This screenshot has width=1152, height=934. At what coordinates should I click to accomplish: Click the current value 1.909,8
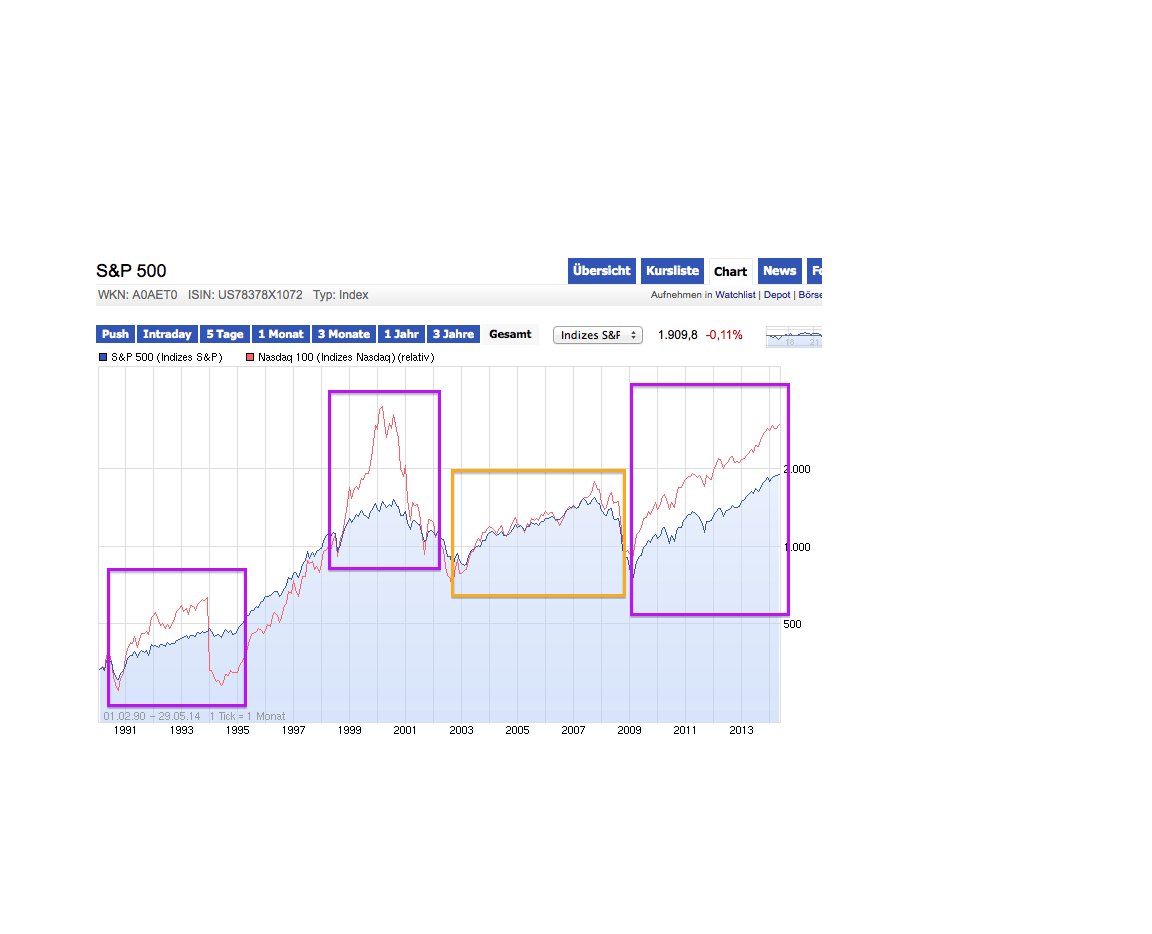click(677, 335)
